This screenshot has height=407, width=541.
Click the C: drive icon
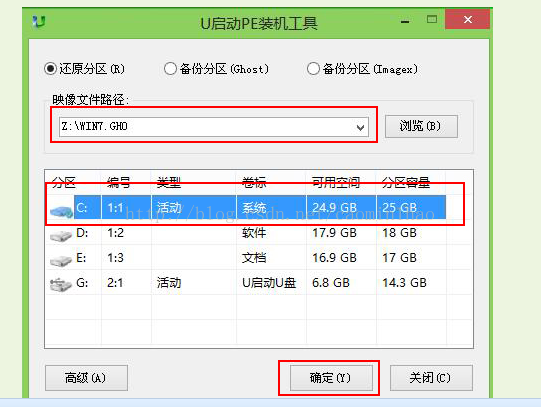click(x=61, y=211)
